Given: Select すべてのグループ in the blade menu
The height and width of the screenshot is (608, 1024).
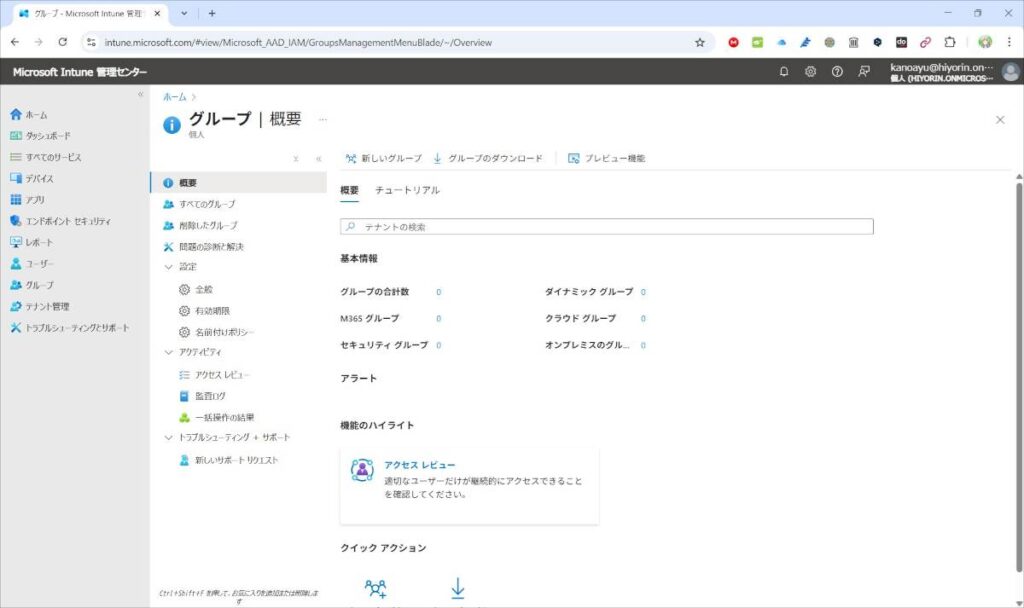Looking at the screenshot, I should [199, 204].
